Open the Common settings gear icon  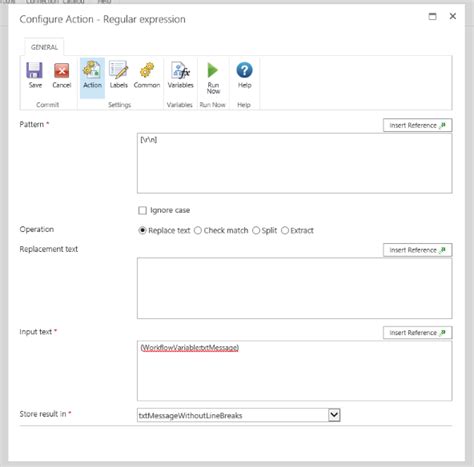click(147, 70)
